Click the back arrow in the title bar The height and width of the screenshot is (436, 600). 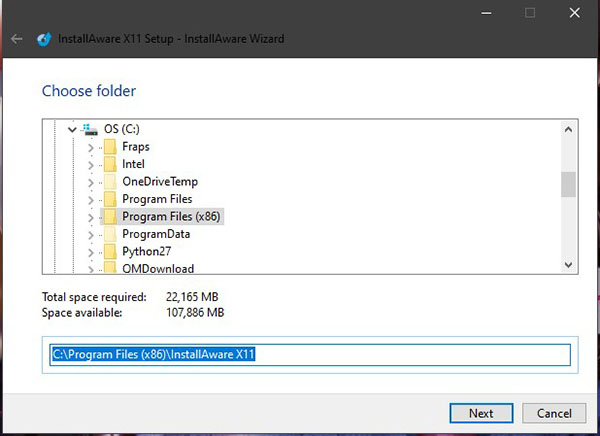click(x=16, y=39)
